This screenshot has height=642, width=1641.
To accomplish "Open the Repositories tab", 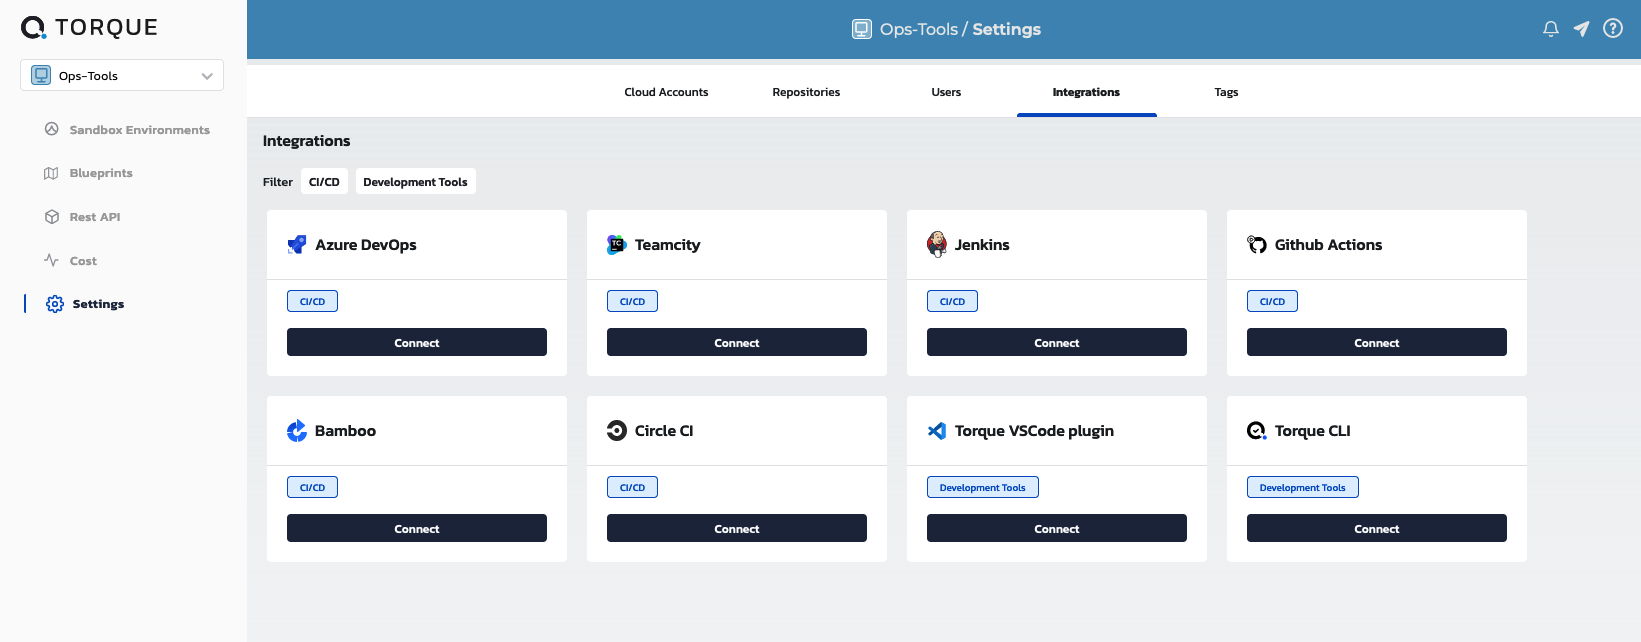I will point(806,92).
